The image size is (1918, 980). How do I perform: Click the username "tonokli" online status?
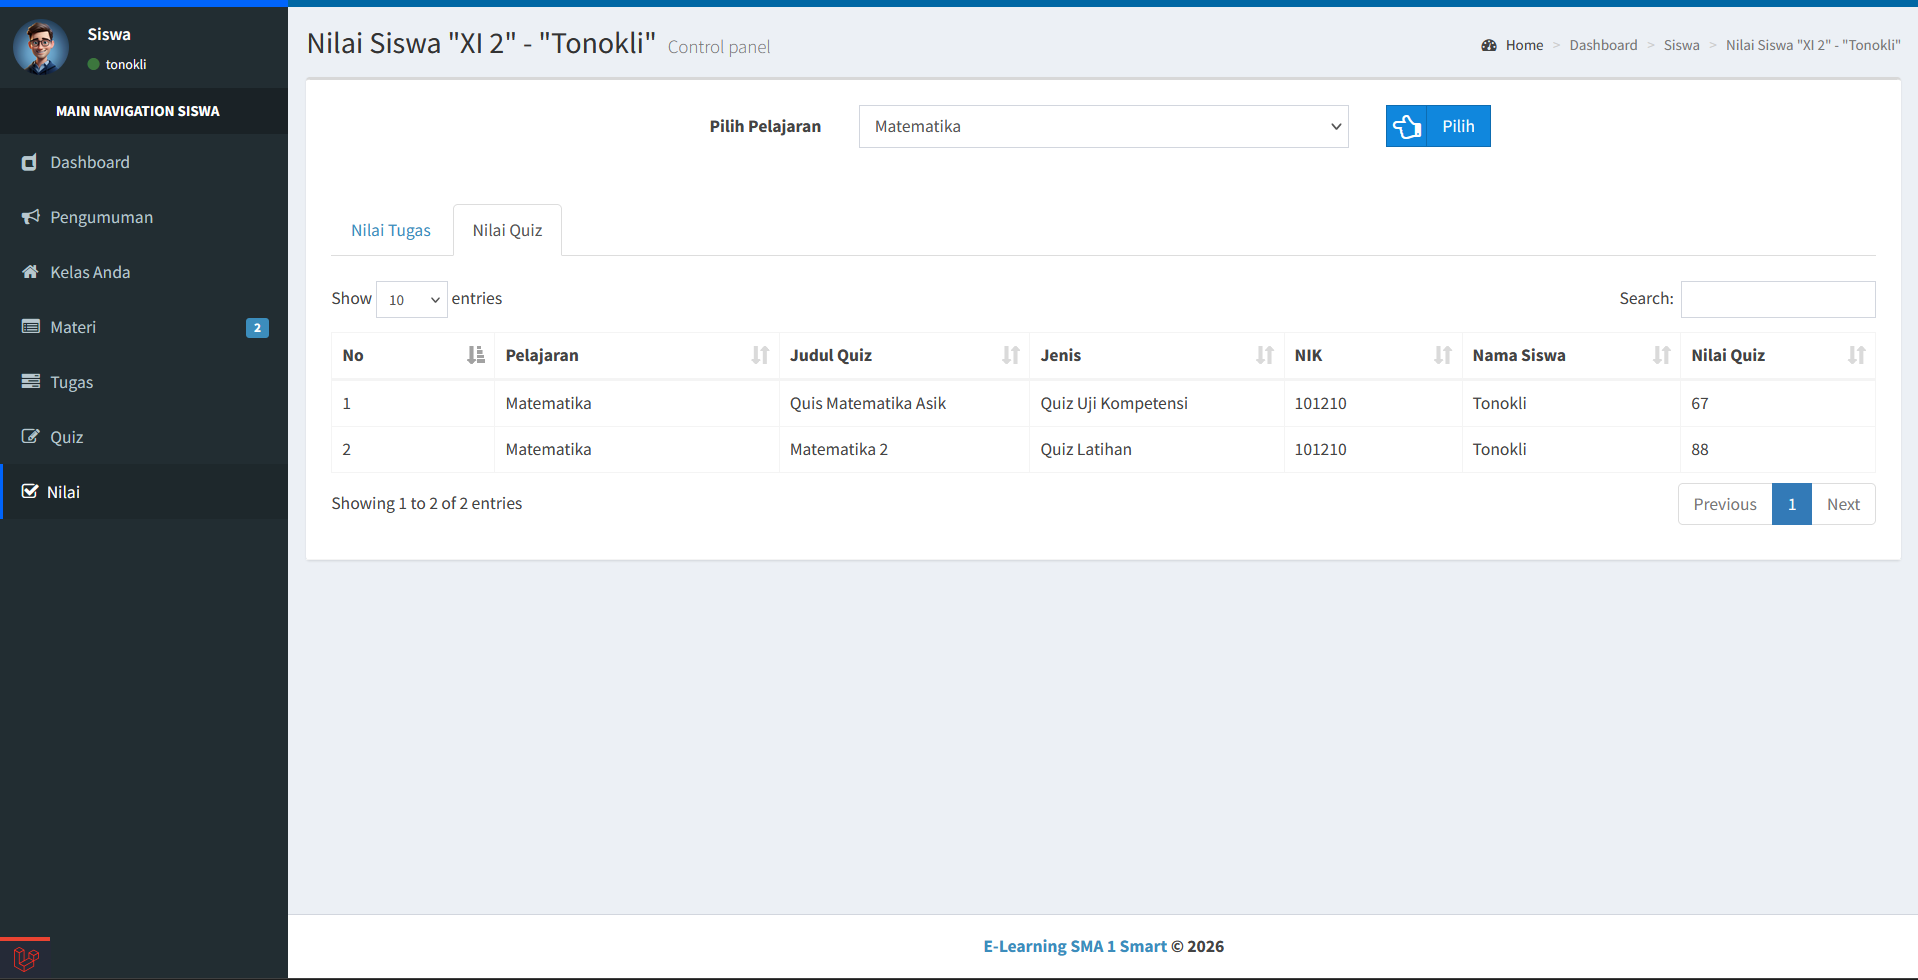click(x=117, y=64)
